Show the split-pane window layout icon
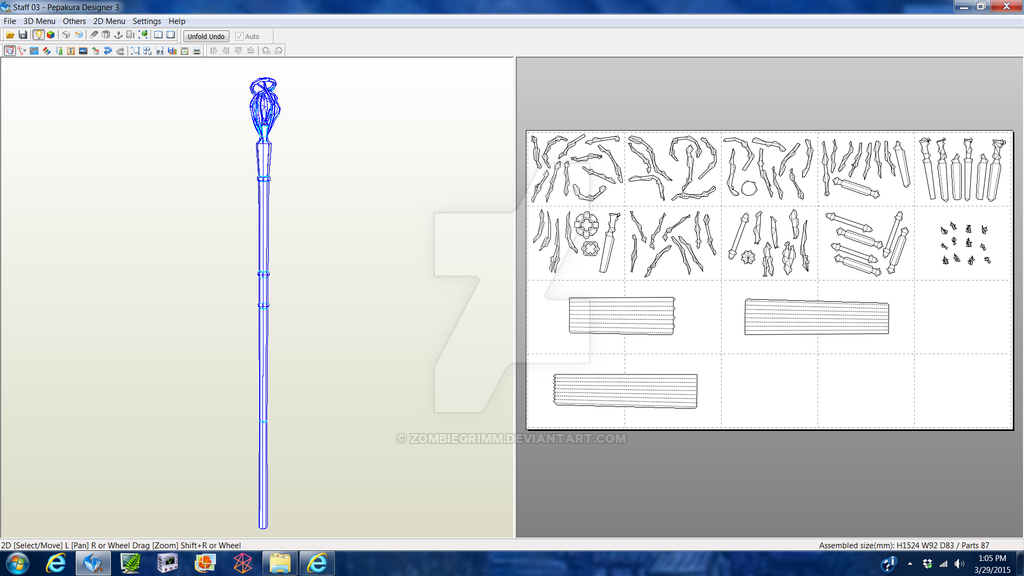 coord(158,35)
